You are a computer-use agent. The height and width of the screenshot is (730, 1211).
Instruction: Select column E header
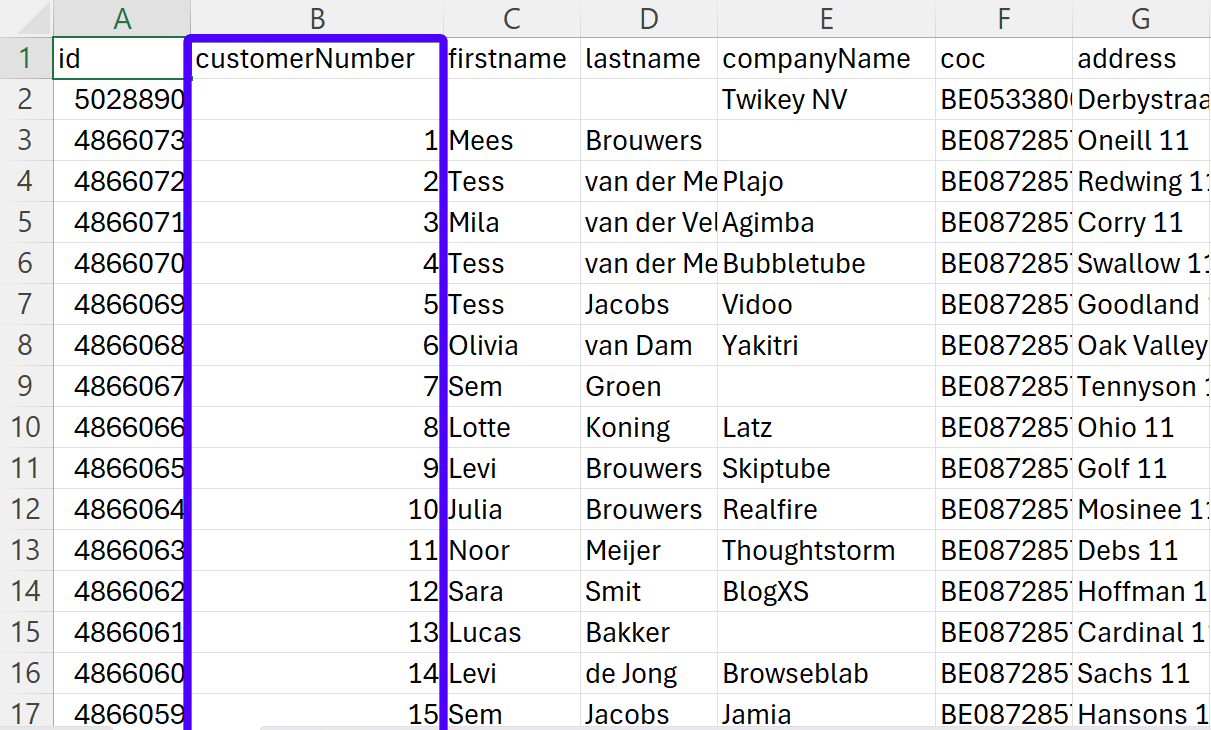pos(826,18)
